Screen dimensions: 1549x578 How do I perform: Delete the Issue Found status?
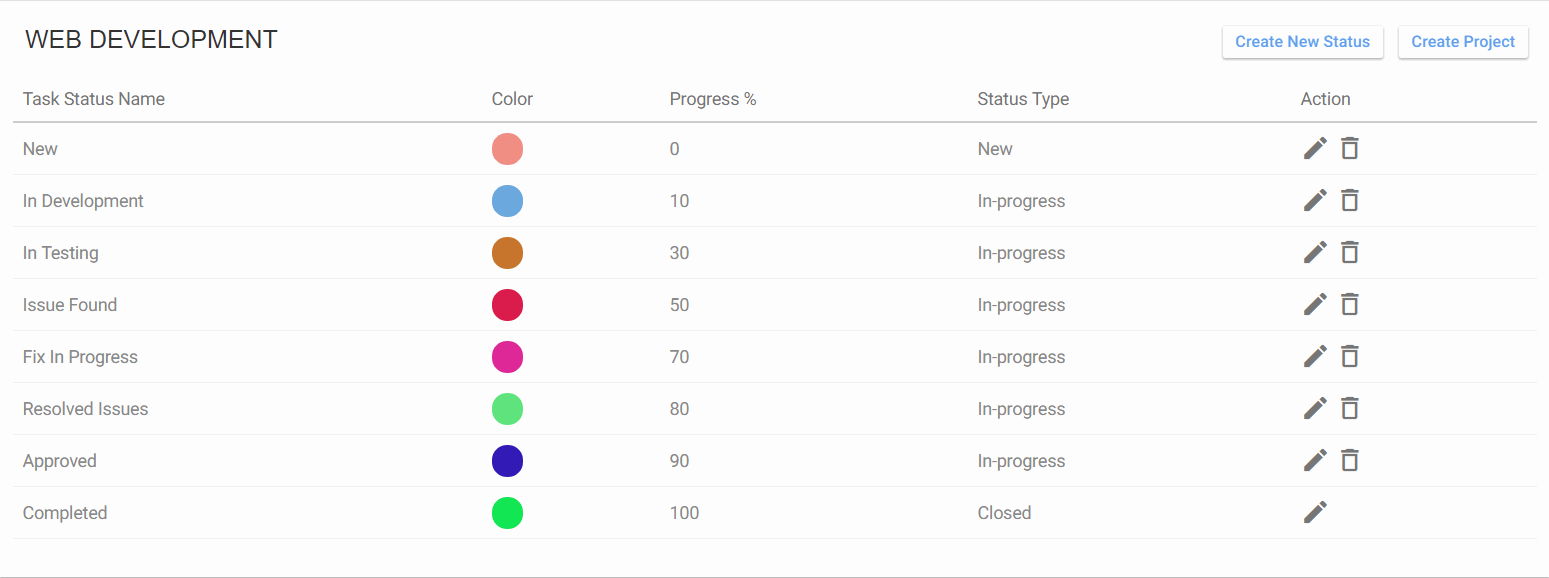(x=1349, y=304)
